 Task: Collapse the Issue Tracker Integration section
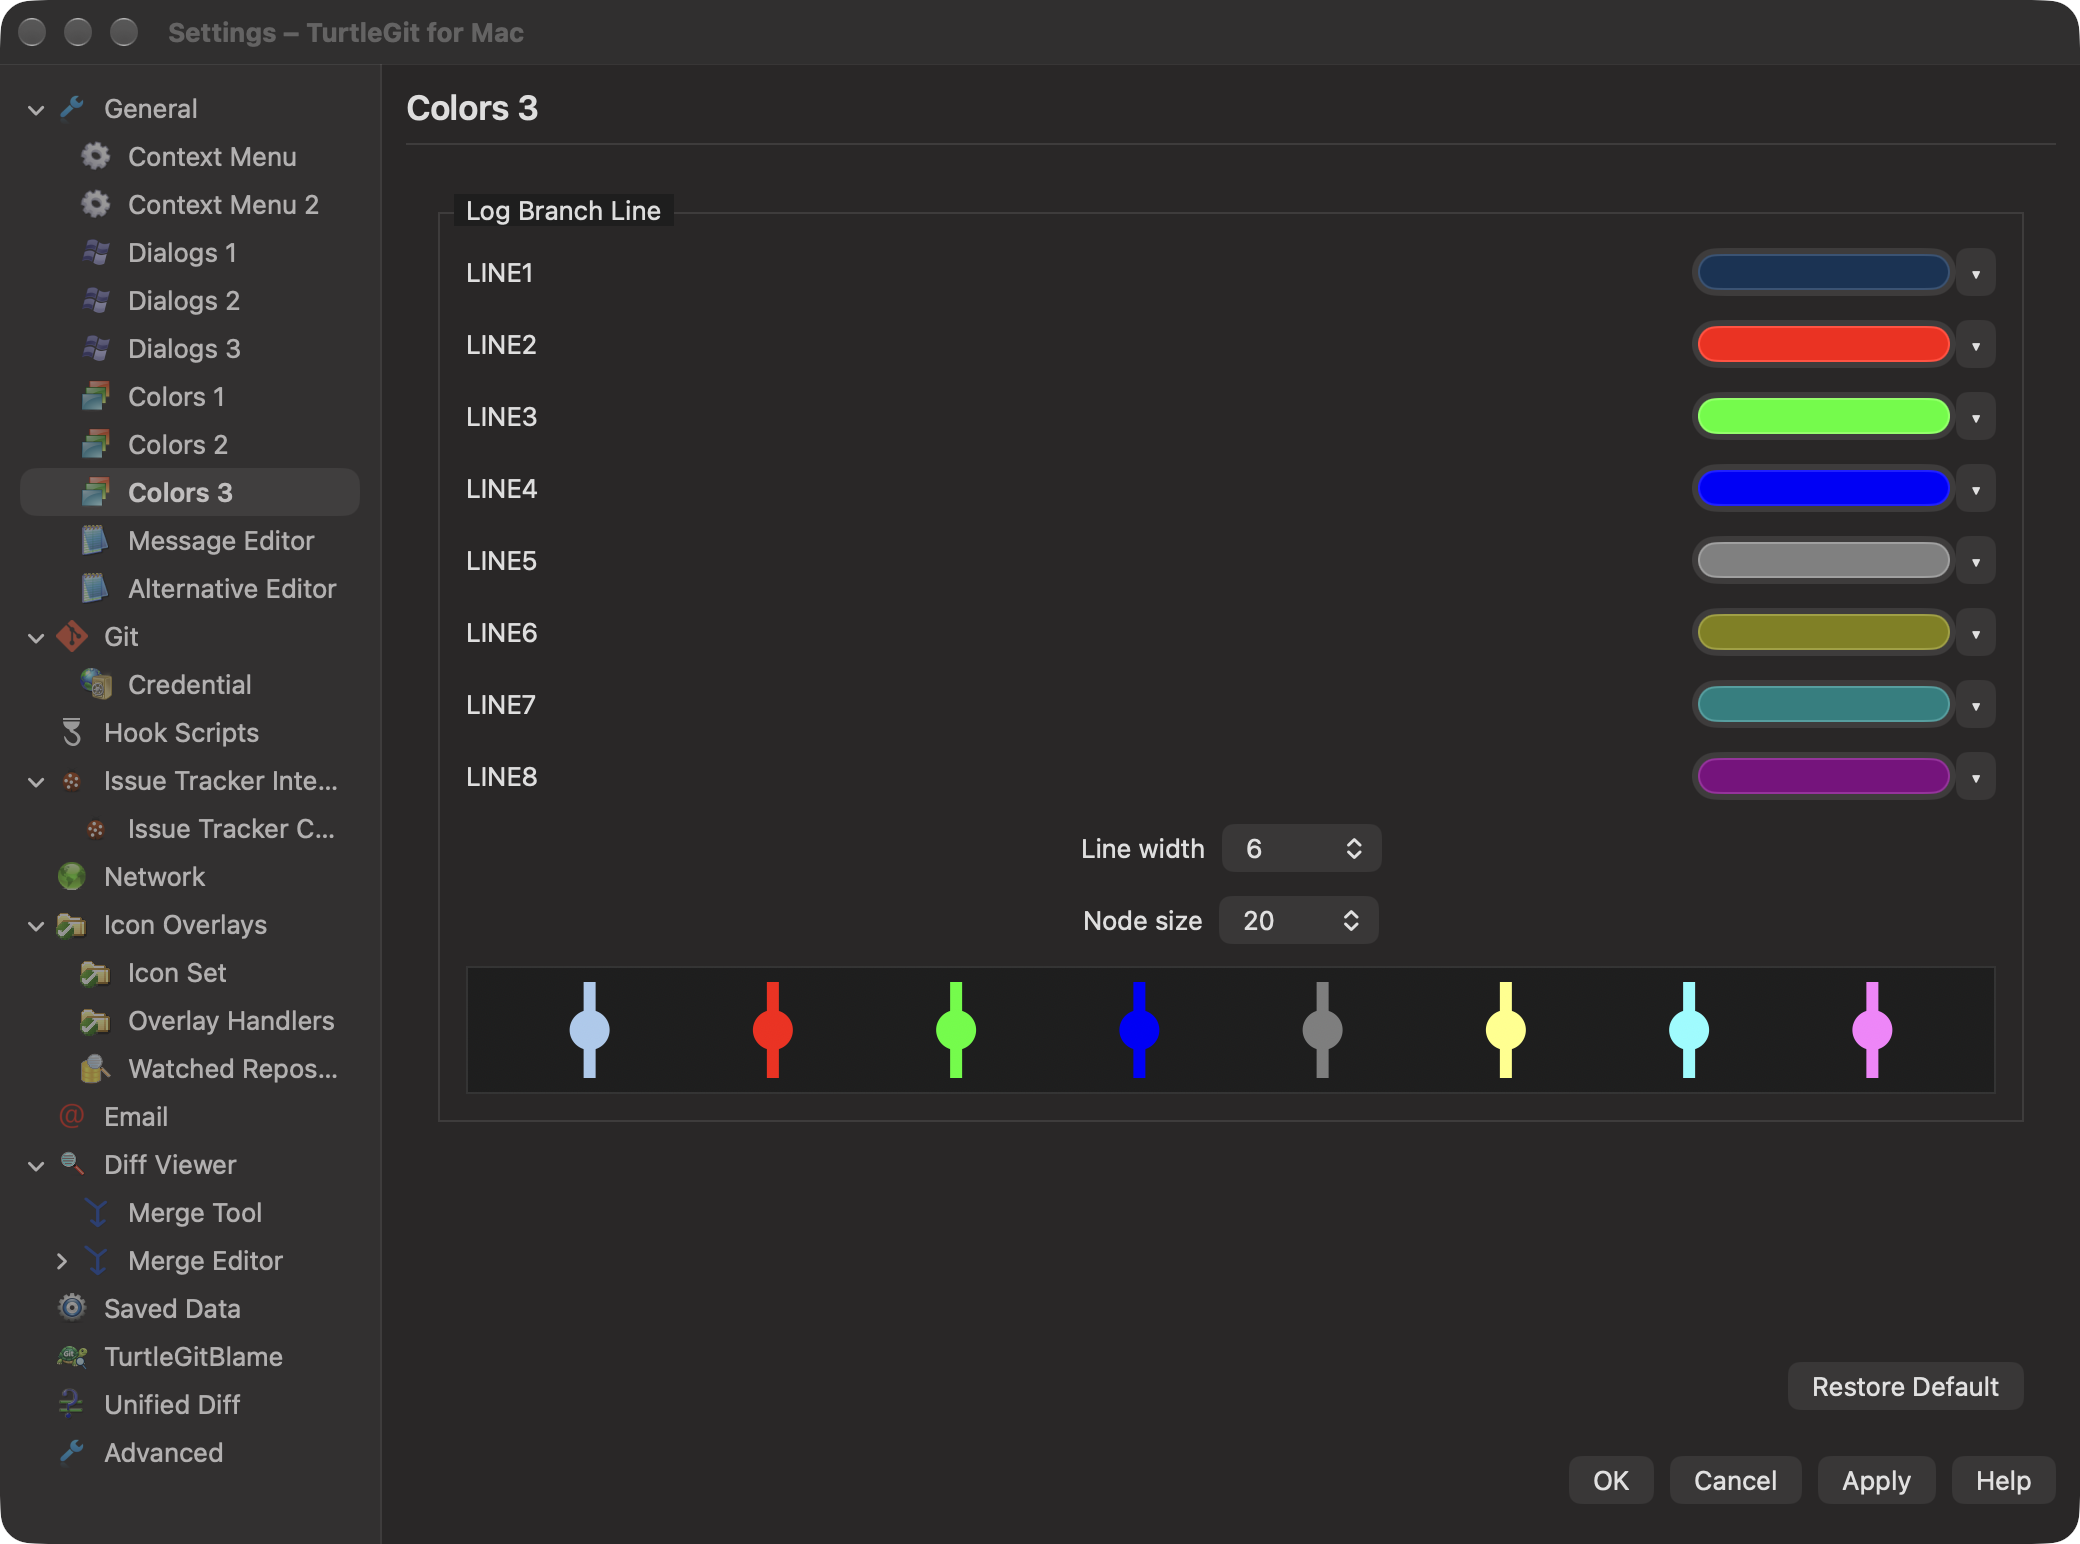(36, 781)
